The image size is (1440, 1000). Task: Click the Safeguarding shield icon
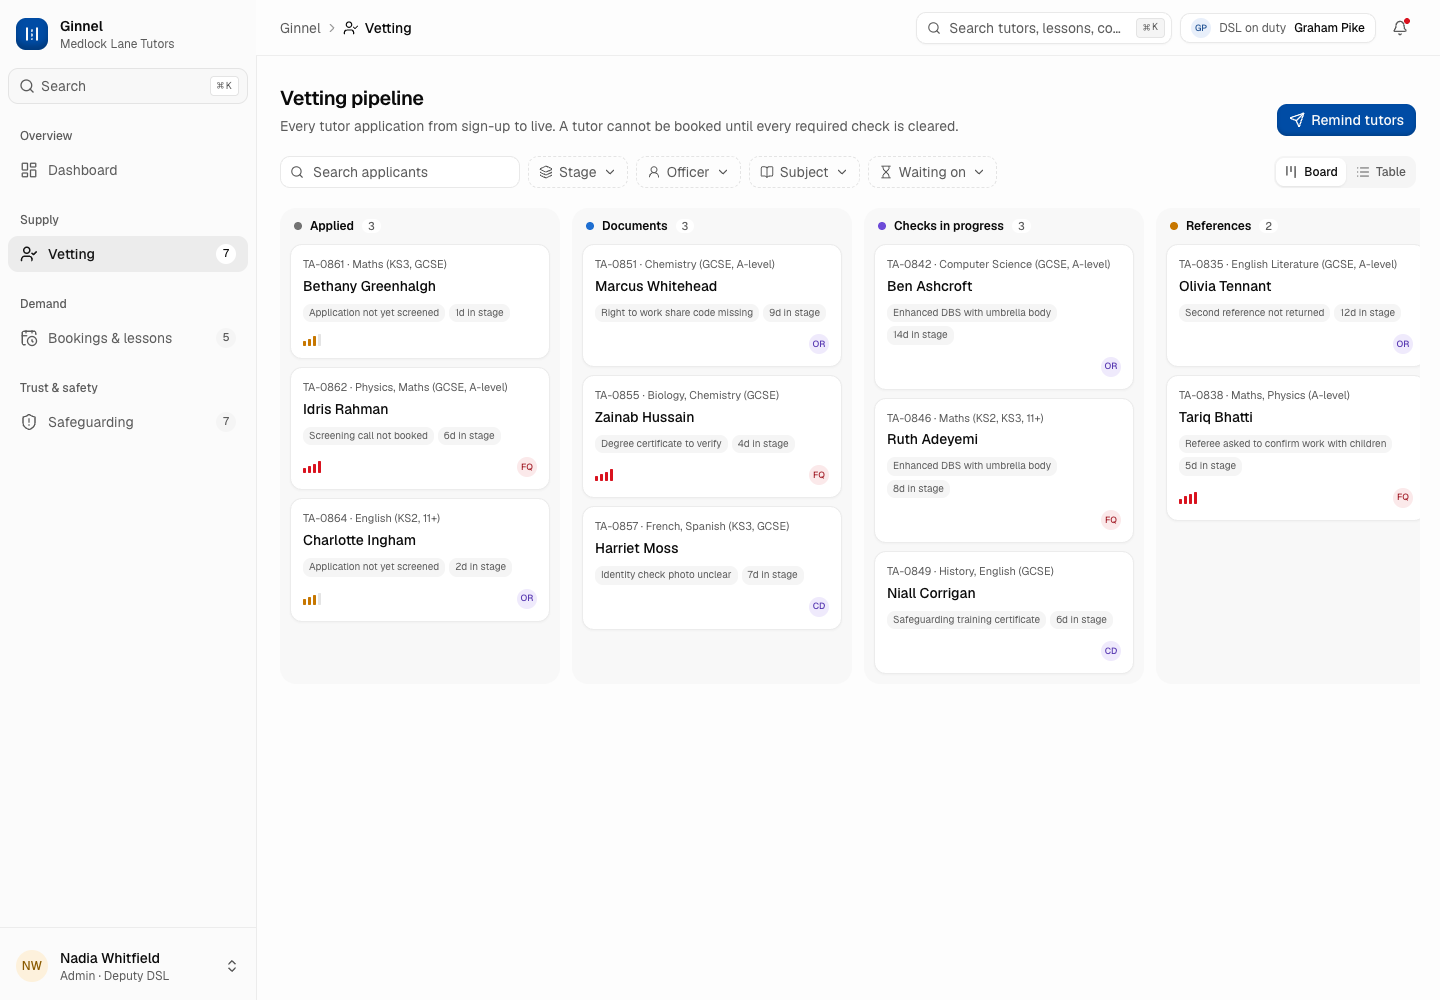(x=29, y=422)
